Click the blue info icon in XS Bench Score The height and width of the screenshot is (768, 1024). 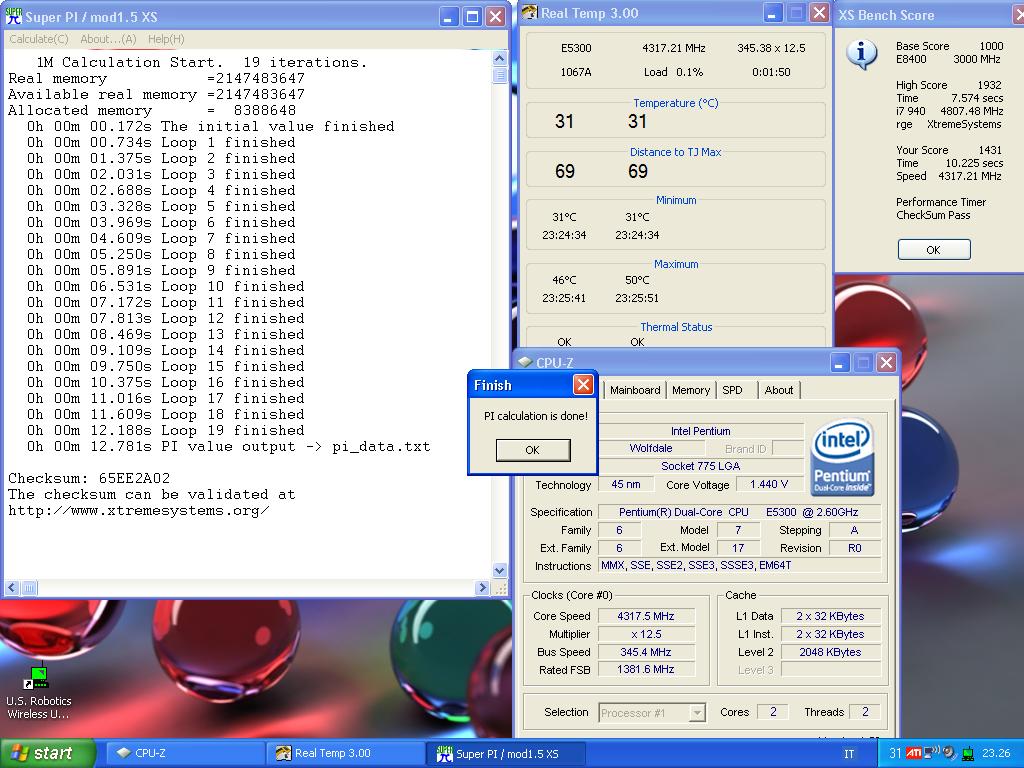[x=861, y=54]
